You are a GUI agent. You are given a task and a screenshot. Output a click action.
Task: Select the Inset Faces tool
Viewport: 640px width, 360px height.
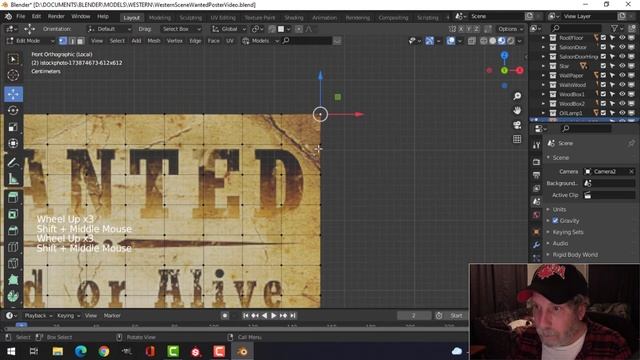coord(13,214)
